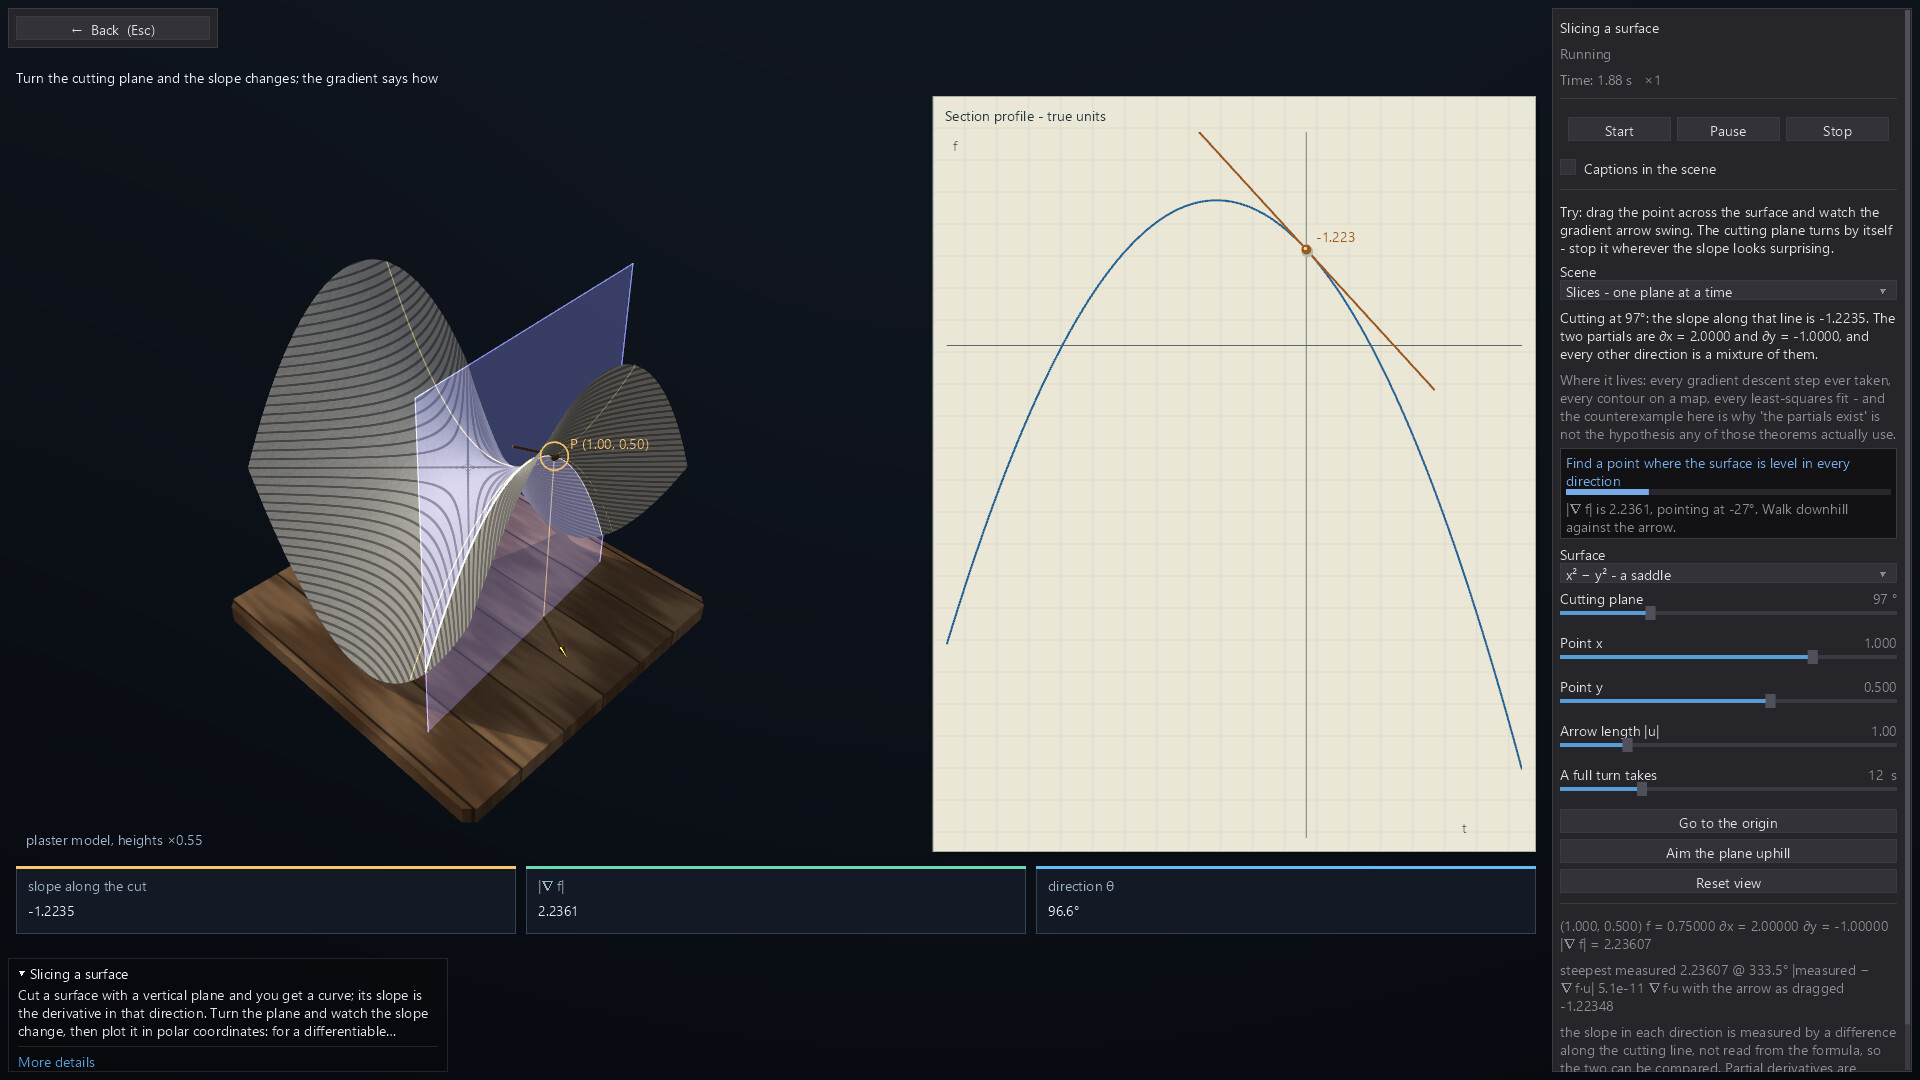Select the 'slope along the cut' readout card

click(x=265, y=900)
